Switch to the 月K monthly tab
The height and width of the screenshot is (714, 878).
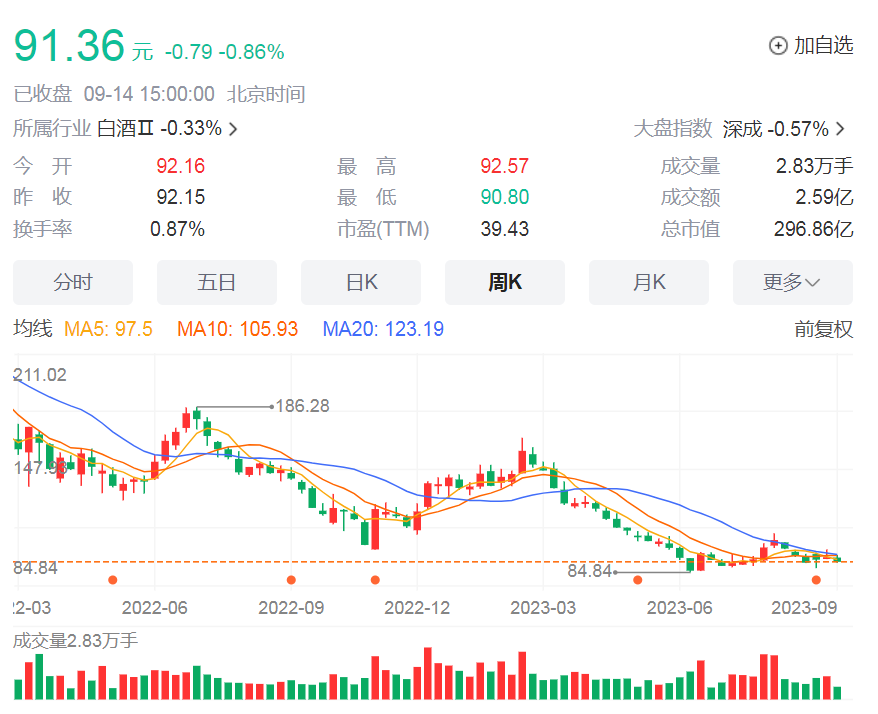649,282
